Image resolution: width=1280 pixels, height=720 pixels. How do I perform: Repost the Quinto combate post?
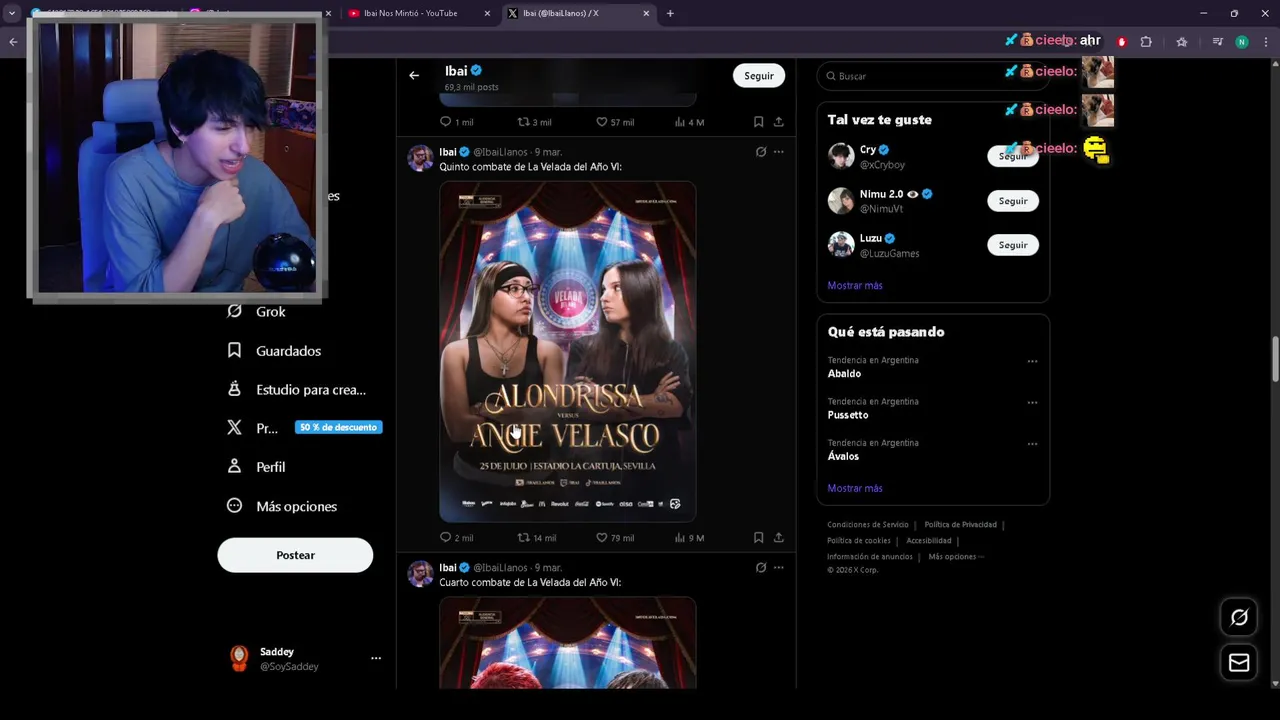(x=536, y=537)
